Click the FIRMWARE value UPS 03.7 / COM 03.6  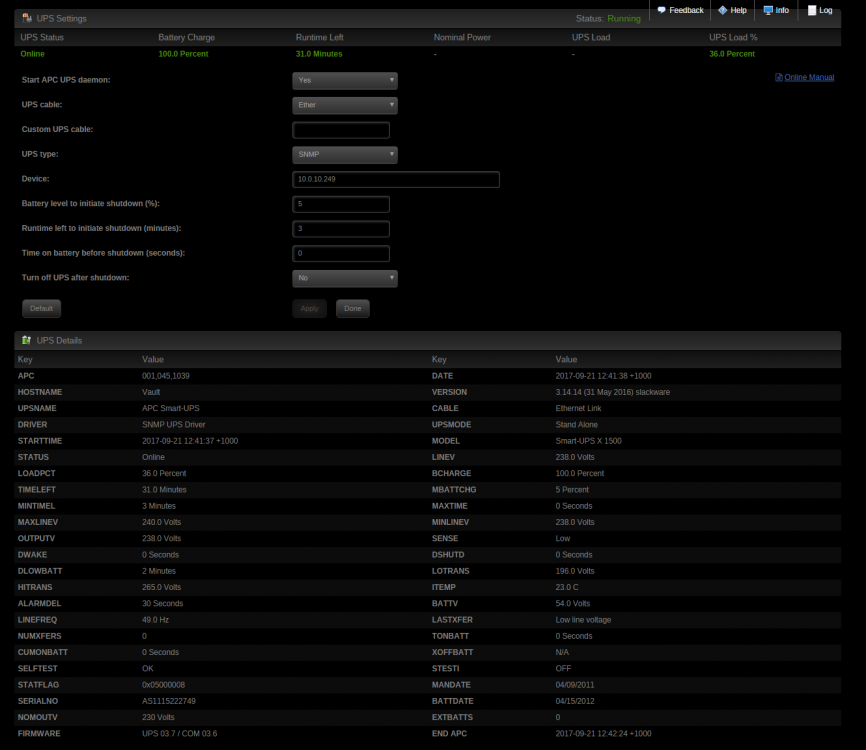[179, 734]
